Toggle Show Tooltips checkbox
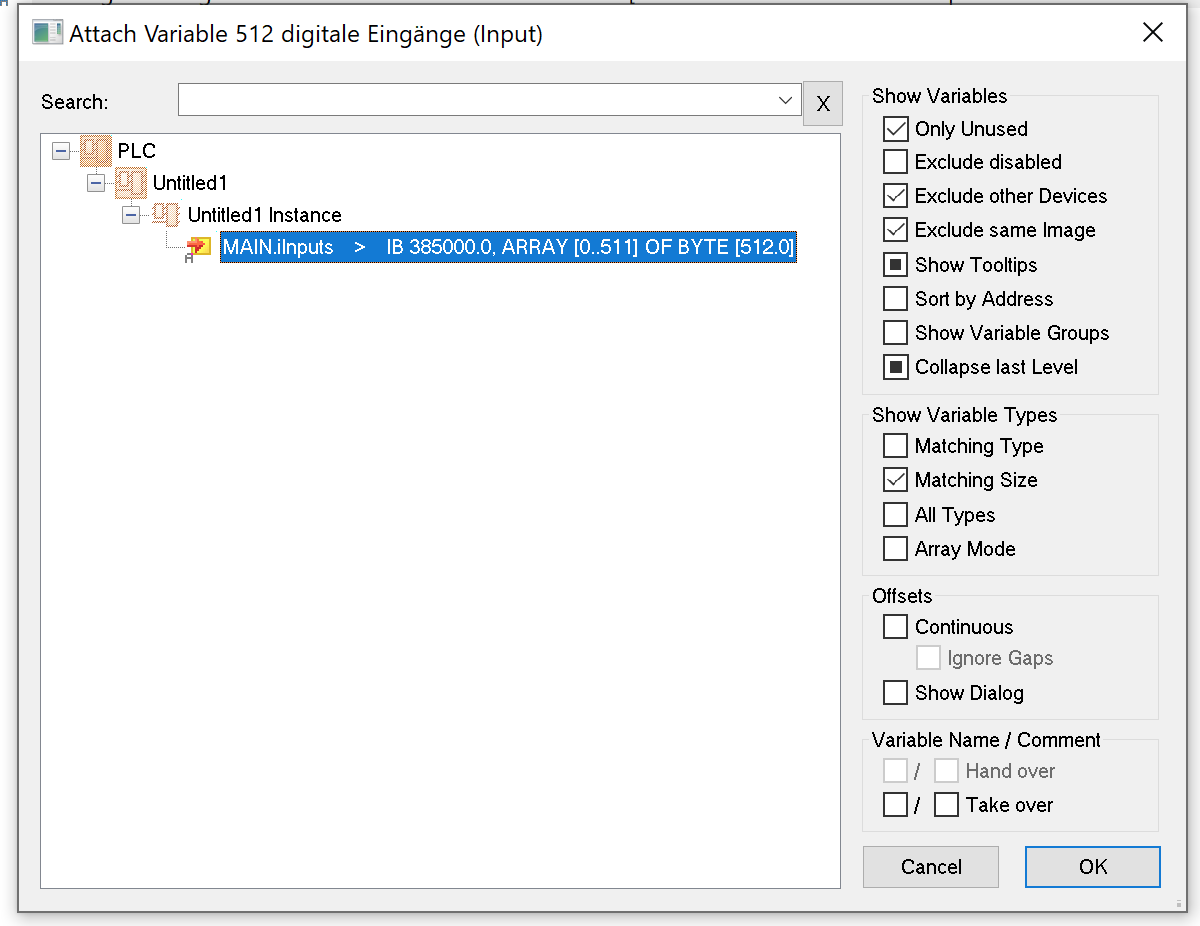The height and width of the screenshot is (926, 1200). (895, 265)
